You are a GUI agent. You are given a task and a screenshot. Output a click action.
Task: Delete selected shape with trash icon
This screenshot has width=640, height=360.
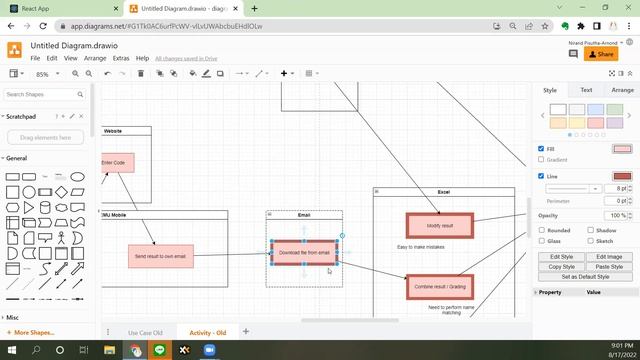tap(141, 73)
